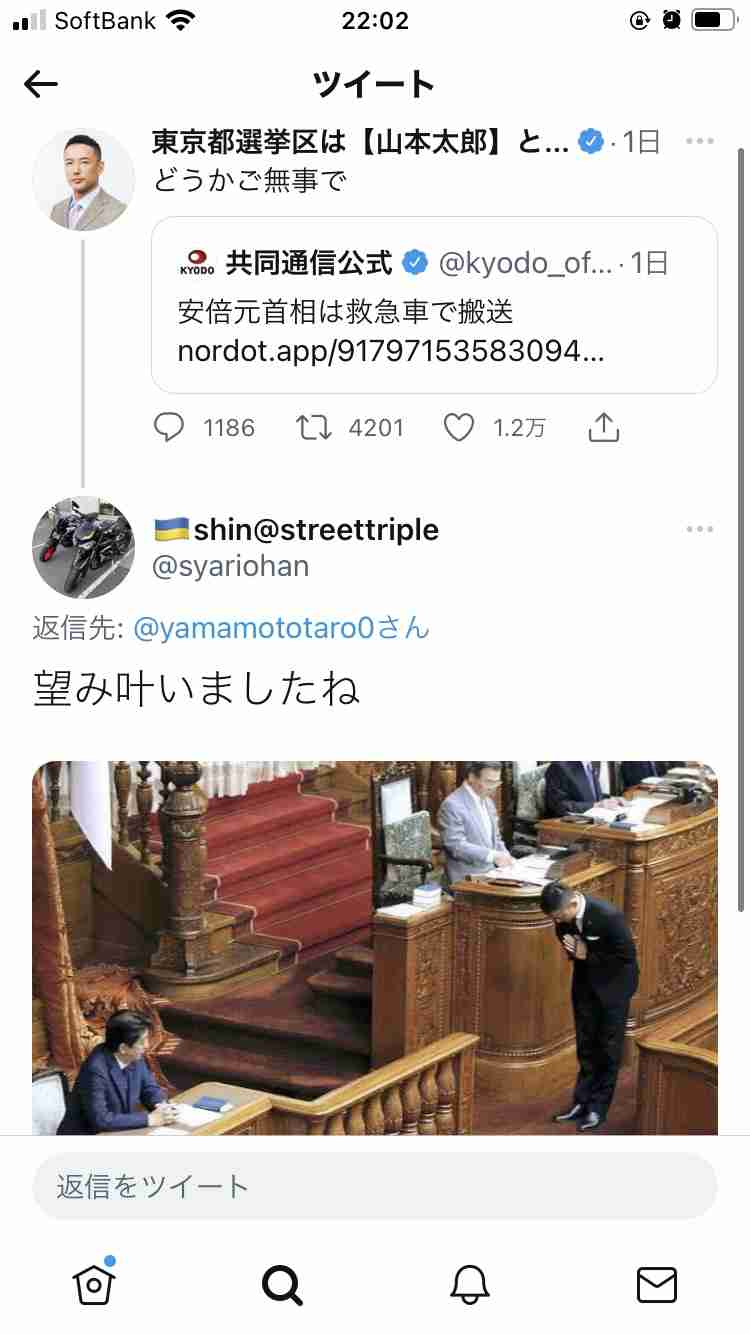
Task: Tap shin@streettriple motorcycle avatar
Action: point(83,547)
